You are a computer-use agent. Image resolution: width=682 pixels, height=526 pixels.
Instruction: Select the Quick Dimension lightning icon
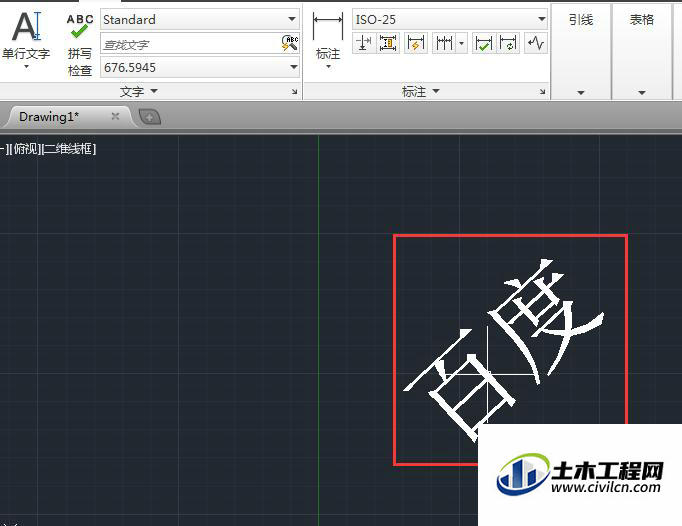pyautogui.click(x=415, y=43)
